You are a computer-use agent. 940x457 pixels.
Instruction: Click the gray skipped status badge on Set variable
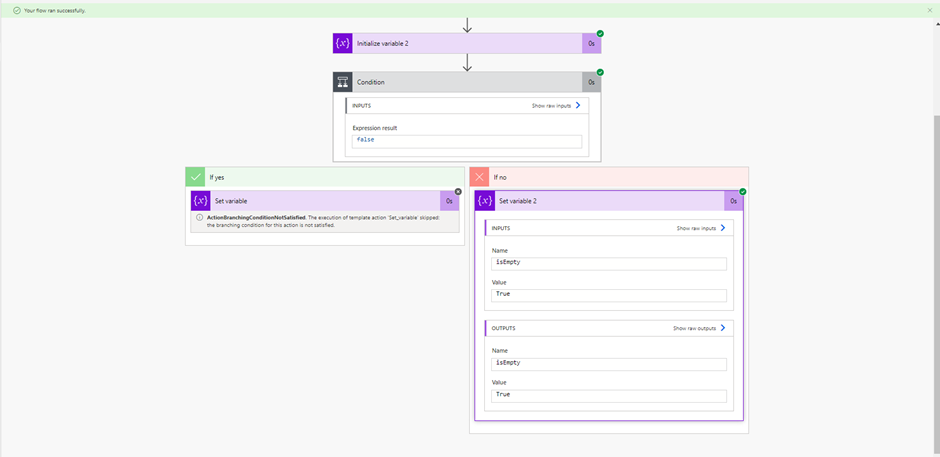pos(458,191)
